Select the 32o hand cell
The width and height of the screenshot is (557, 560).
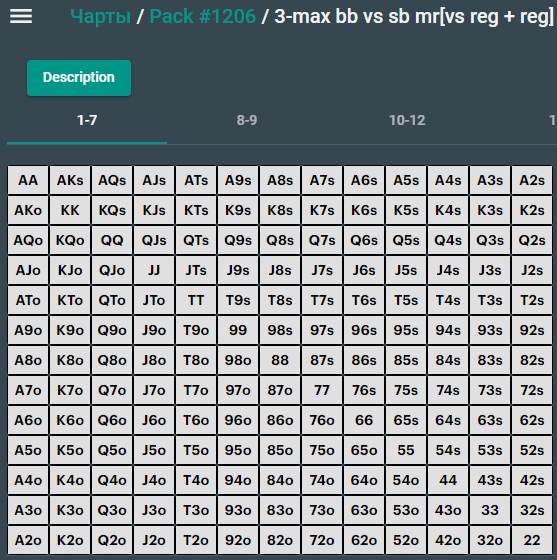coord(490,540)
